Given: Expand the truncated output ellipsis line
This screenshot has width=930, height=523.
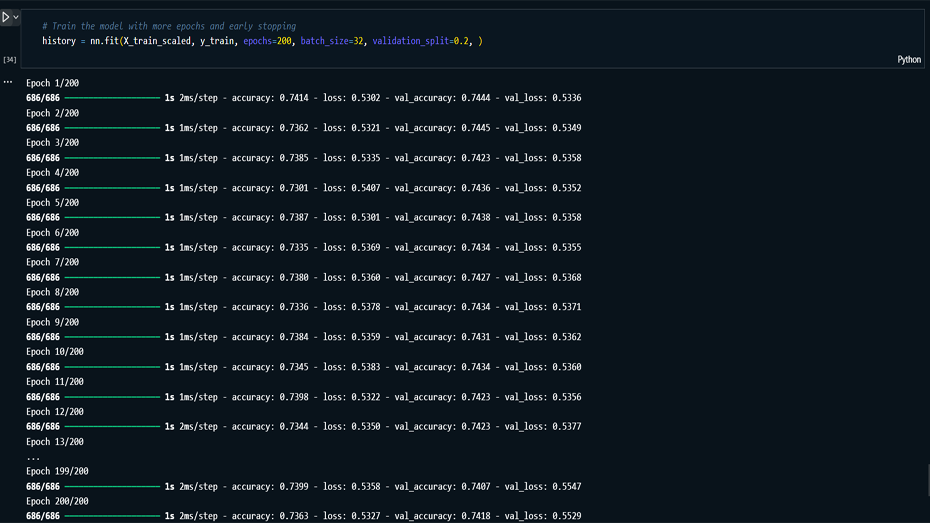Looking at the screenshot, I should (33, 457).
